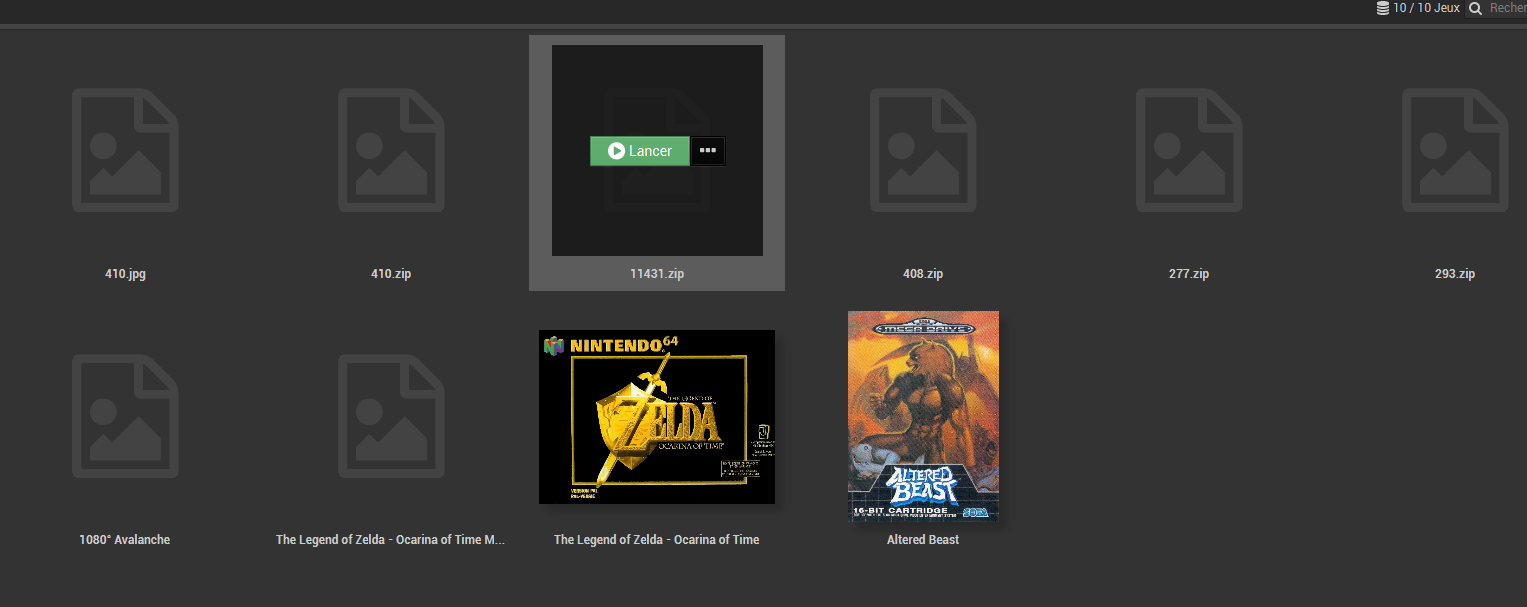Screen dimensions: 1527x607
Task: Click the "410.jpg" title label
Action: (125, 274)
